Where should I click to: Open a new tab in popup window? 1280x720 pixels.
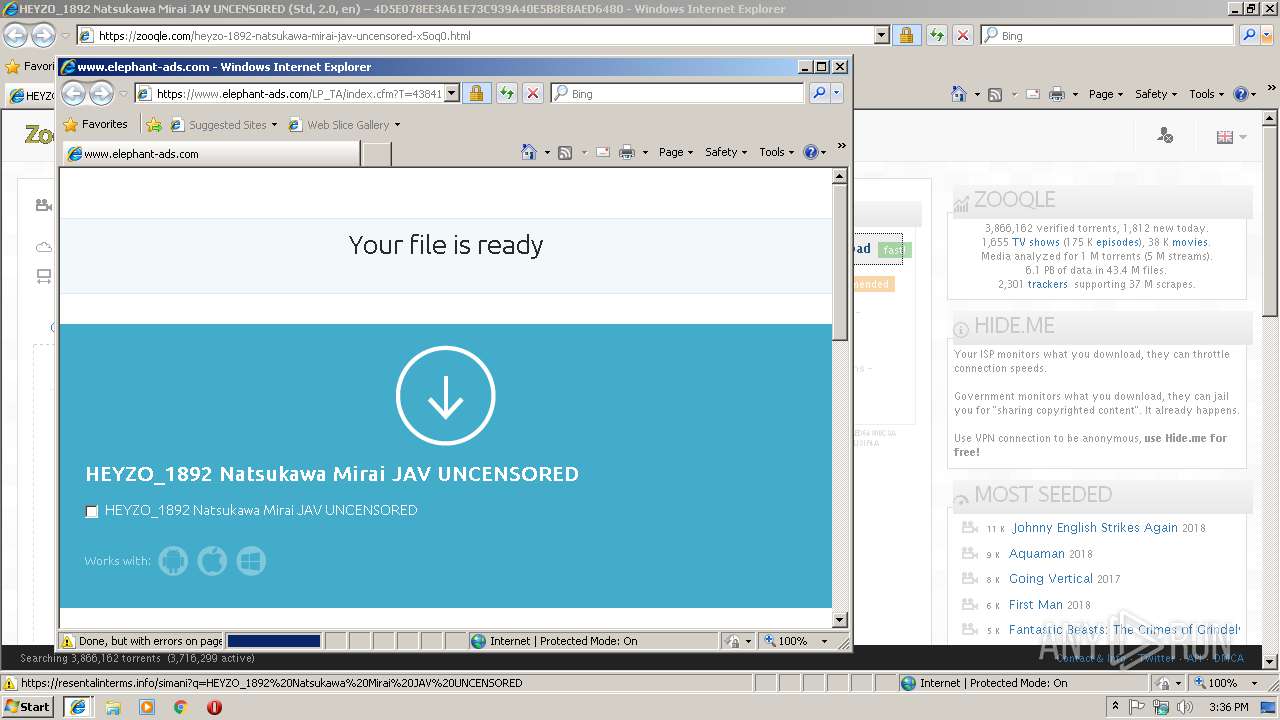375,154
